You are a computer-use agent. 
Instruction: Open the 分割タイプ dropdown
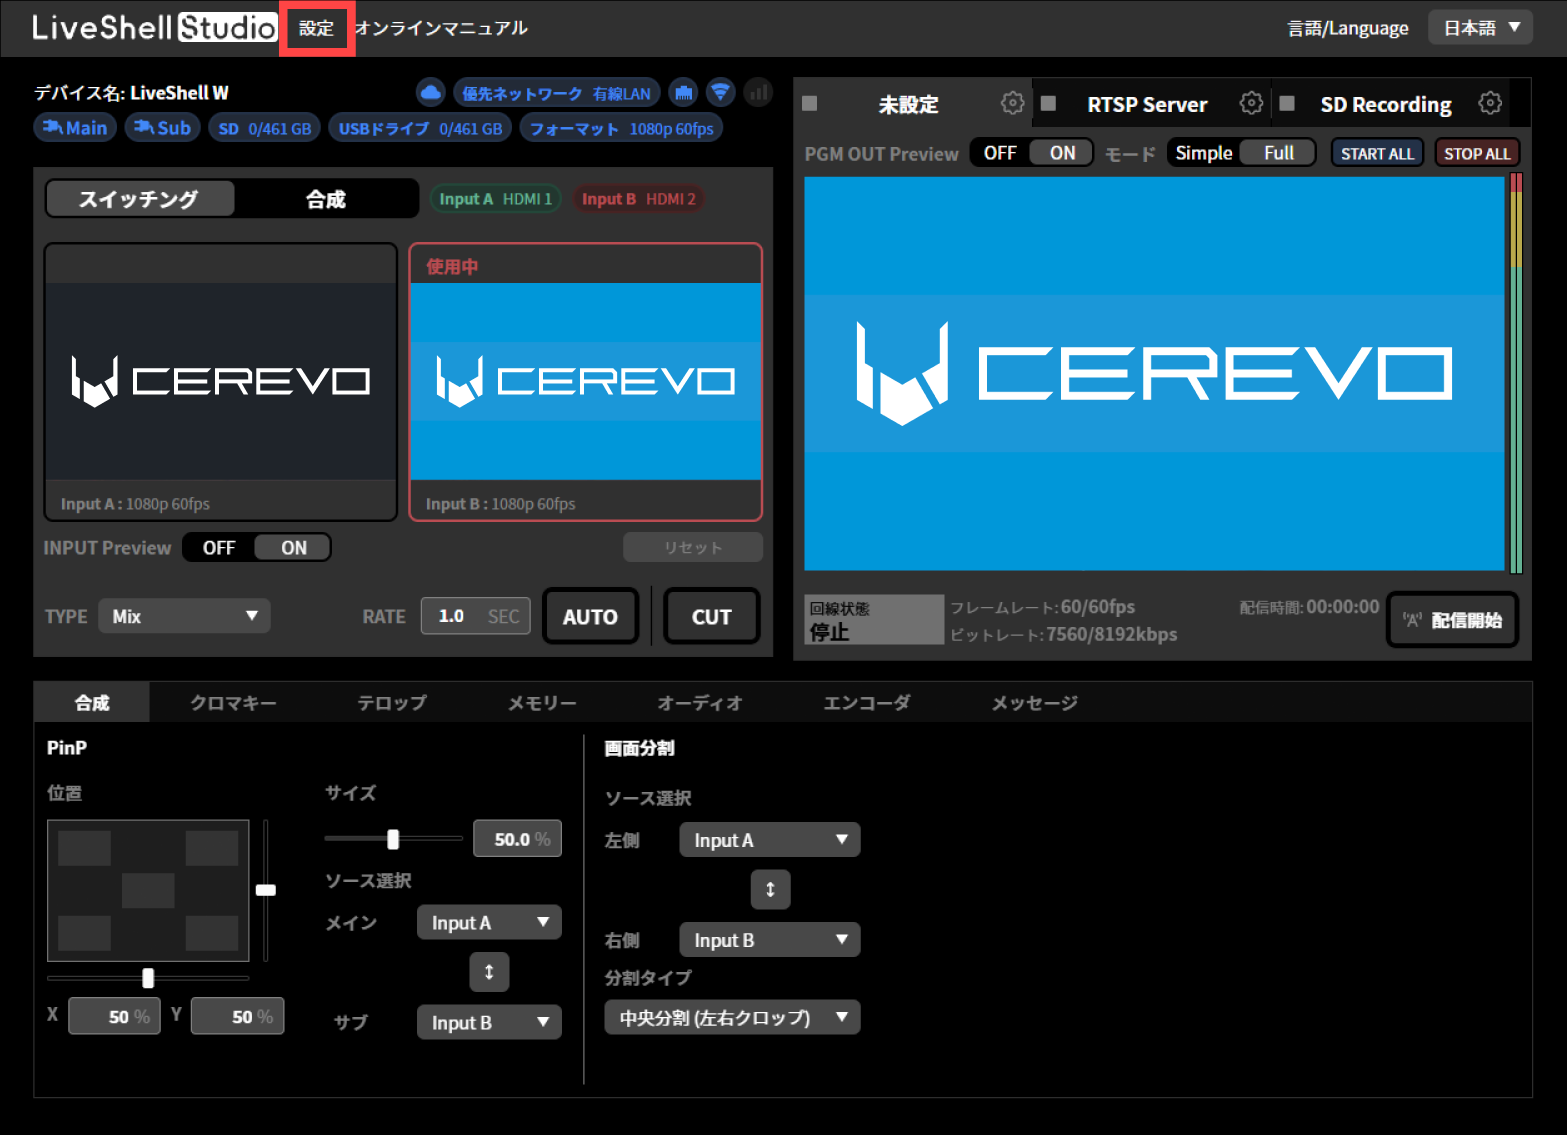click(732, 1017)
